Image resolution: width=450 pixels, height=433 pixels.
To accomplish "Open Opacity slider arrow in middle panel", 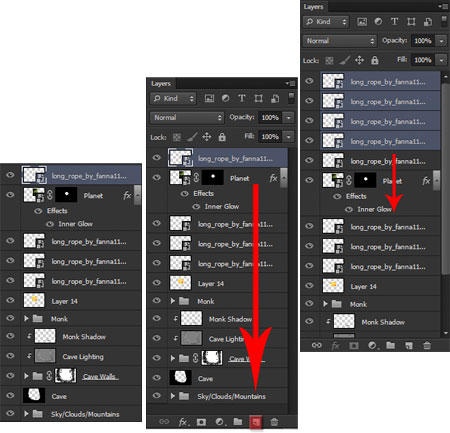I will [x=289, y=117].
